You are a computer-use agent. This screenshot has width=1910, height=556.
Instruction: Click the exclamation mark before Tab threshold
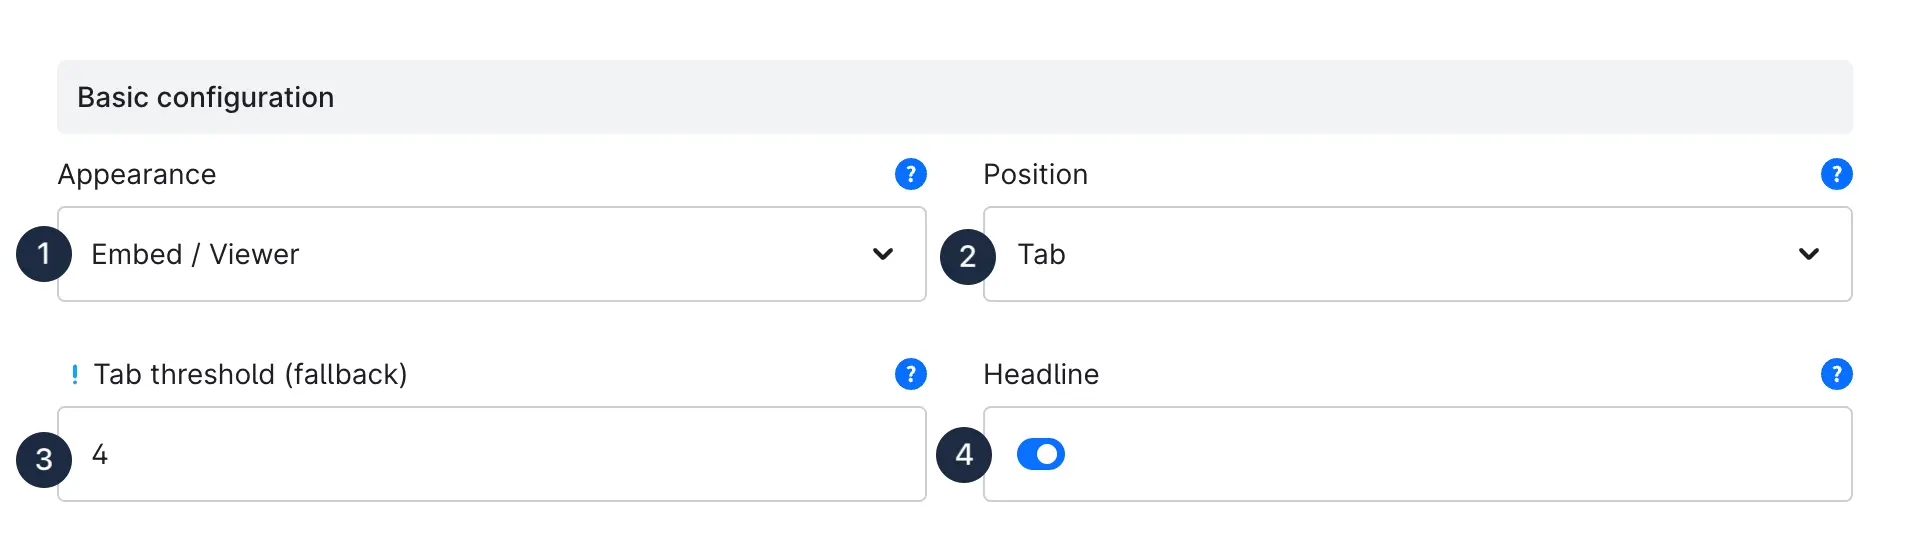(x=75, y=375)
